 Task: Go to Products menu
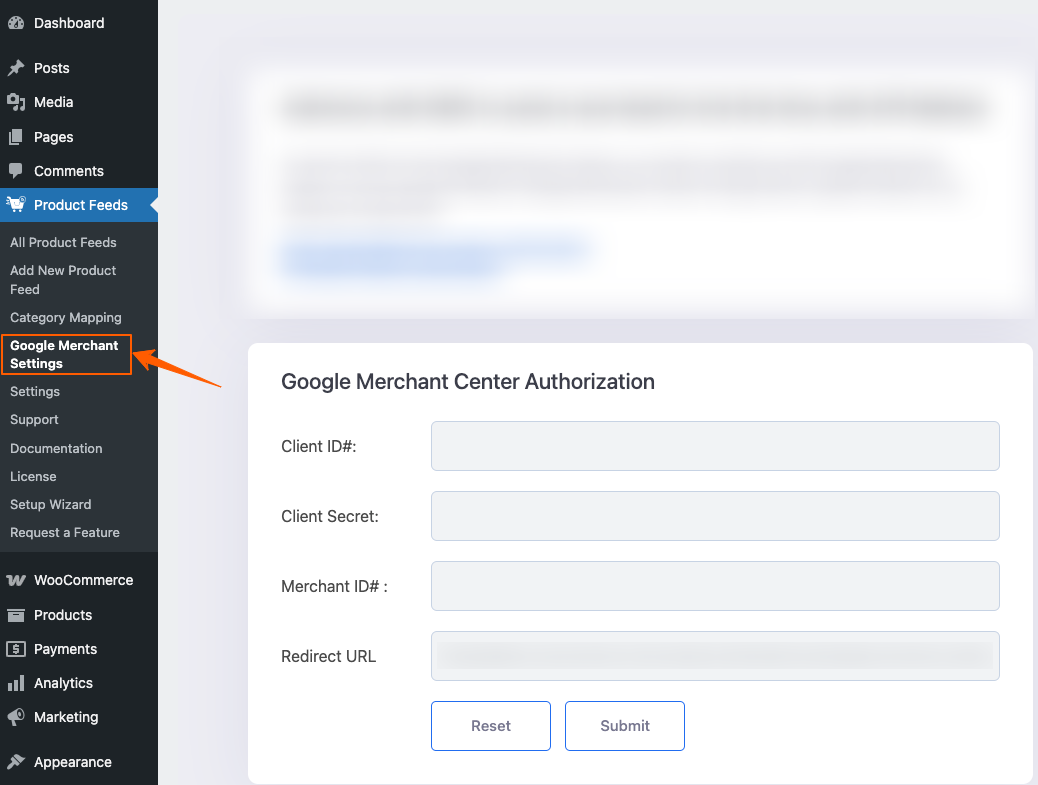(x=79, y=615)
